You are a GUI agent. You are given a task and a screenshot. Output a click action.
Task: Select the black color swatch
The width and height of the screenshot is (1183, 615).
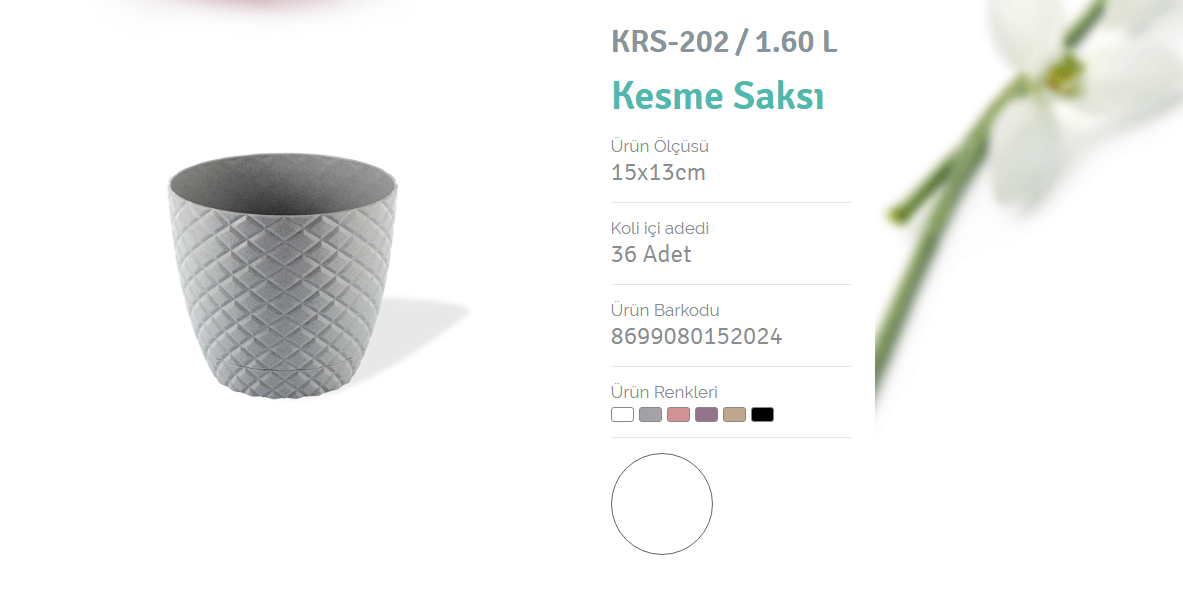point(762,414)
